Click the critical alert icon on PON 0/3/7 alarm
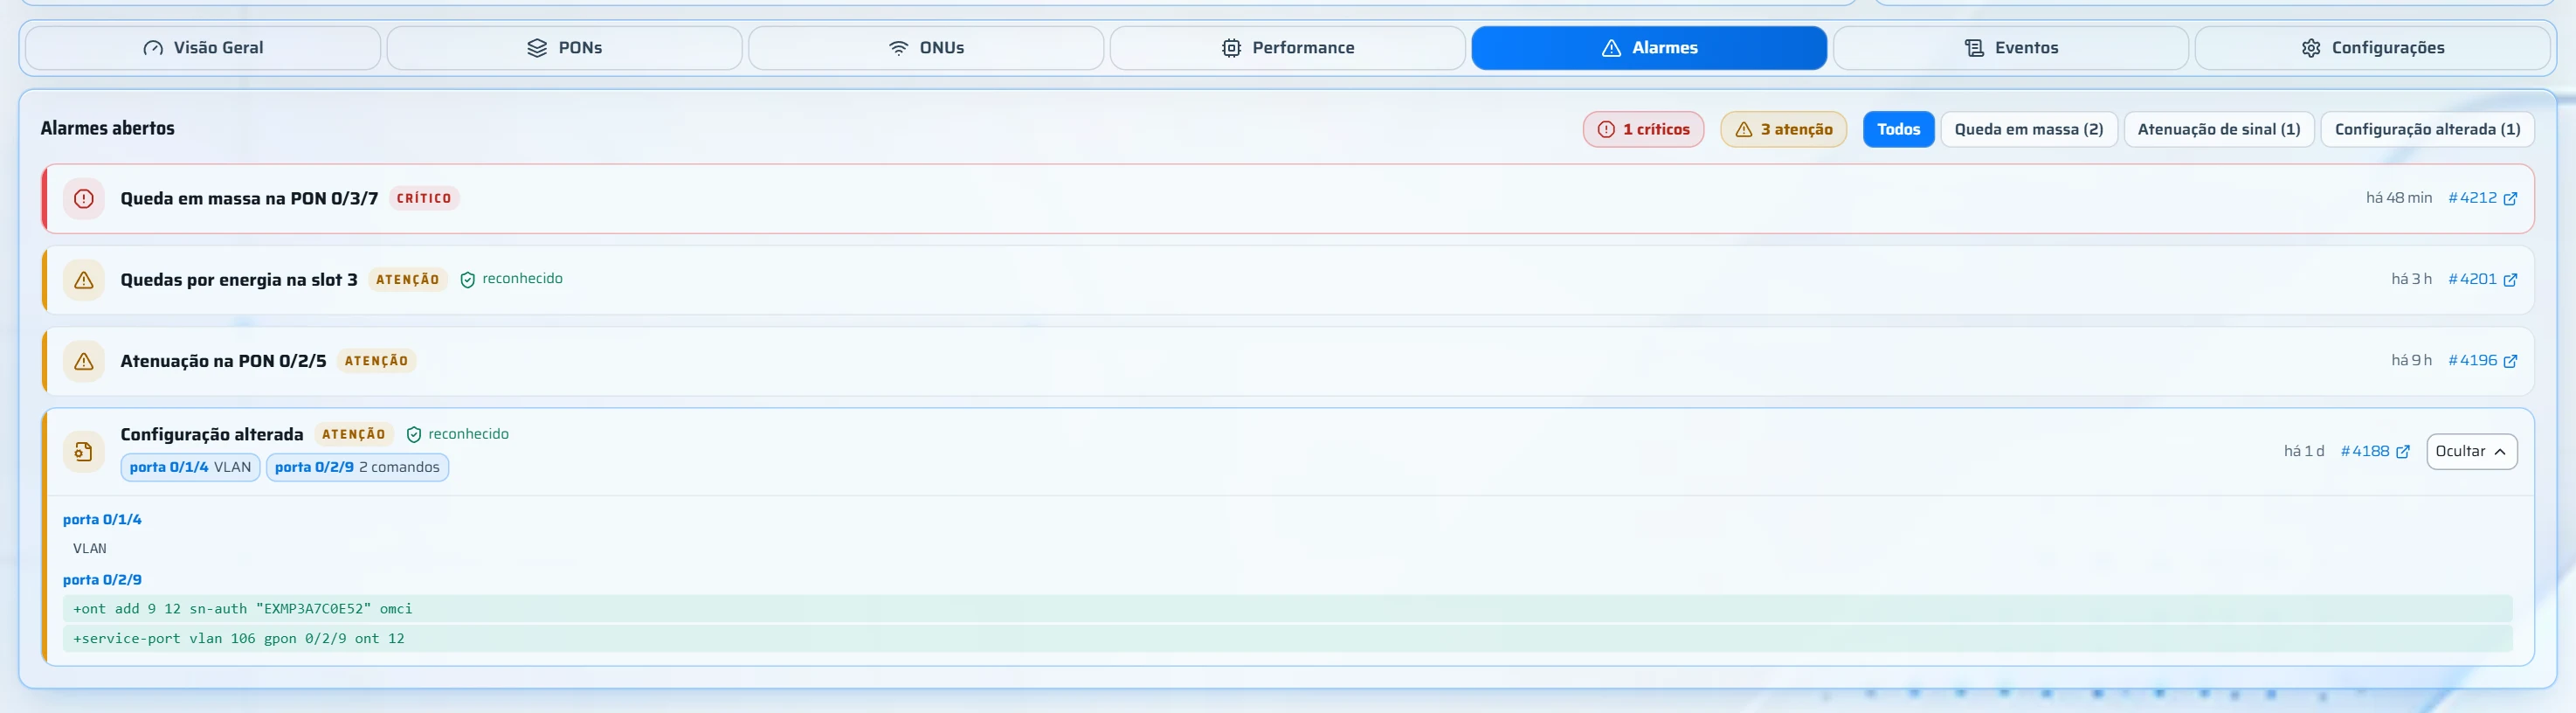Screen dimensions: 2576x713 pos(84,198)
